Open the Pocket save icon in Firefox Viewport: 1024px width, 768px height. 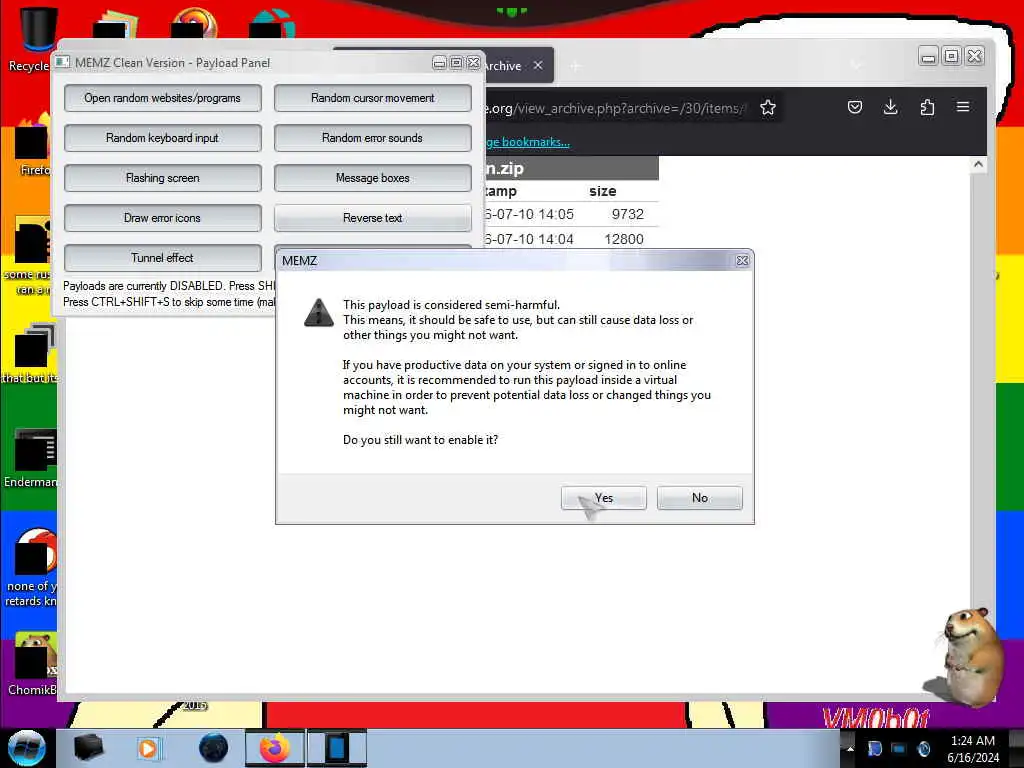coord(855,107)
